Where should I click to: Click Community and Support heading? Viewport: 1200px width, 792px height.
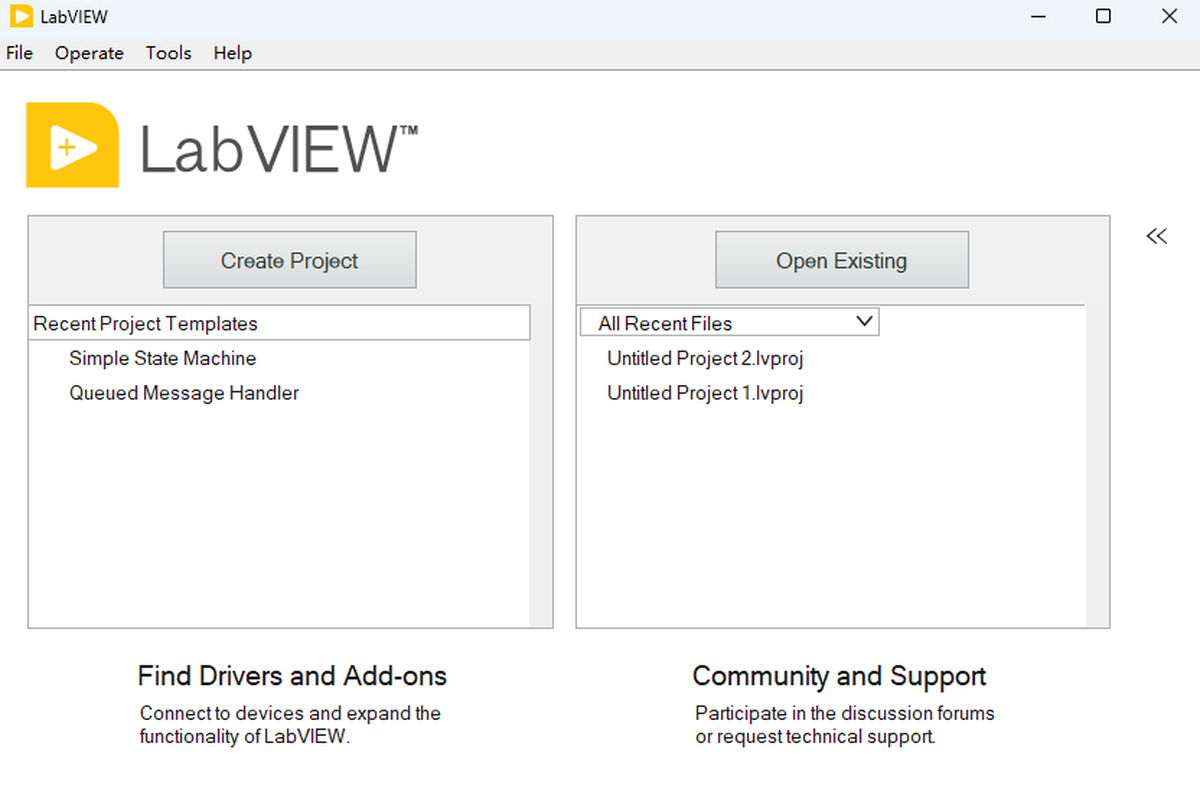point(839,676)
